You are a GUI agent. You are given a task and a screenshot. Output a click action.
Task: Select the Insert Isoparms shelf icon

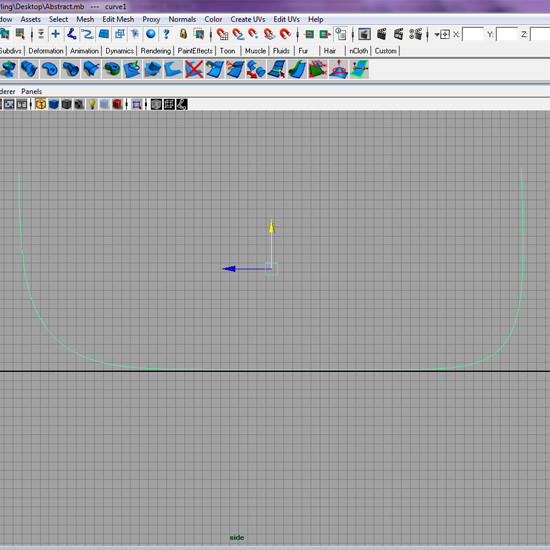pos(276,69)
